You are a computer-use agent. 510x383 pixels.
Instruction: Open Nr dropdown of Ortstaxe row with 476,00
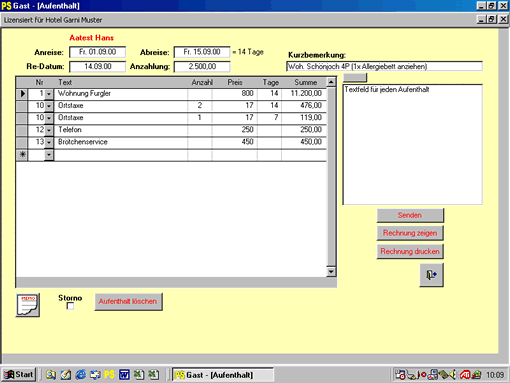[49, 106]
